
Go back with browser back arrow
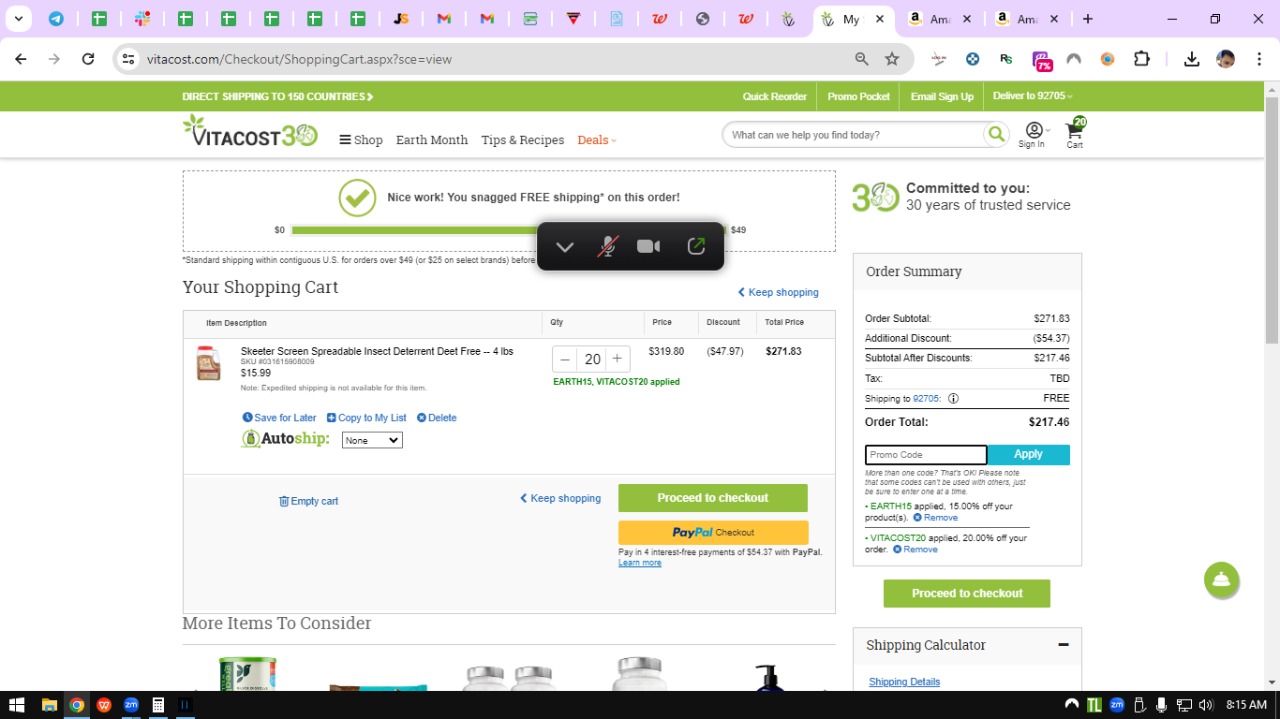tap(21, 59)
